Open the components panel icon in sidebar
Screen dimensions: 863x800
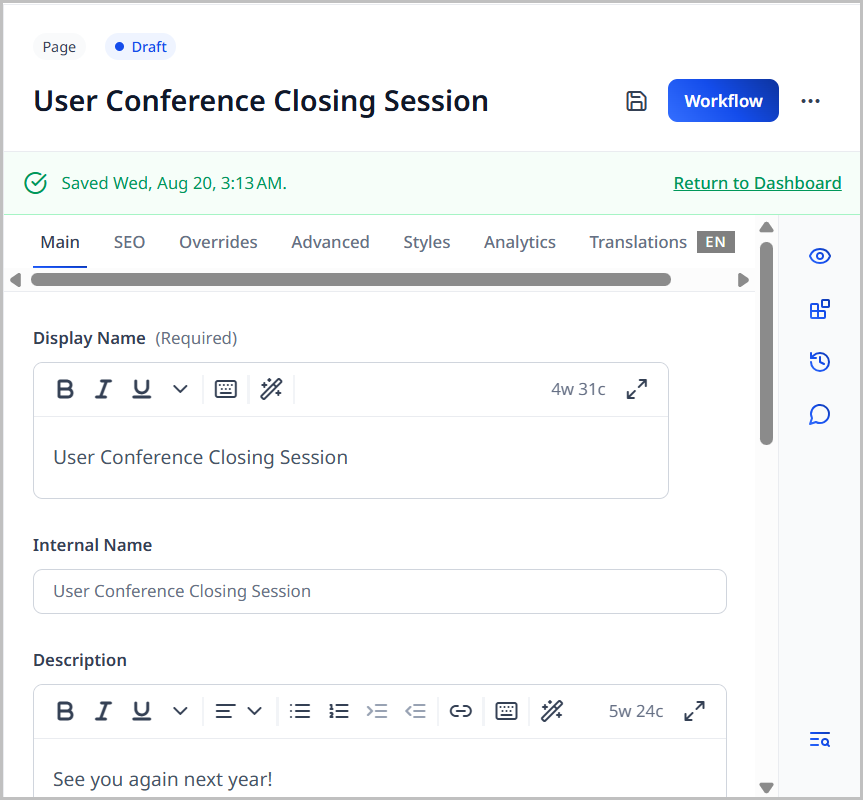click(820, 309)
